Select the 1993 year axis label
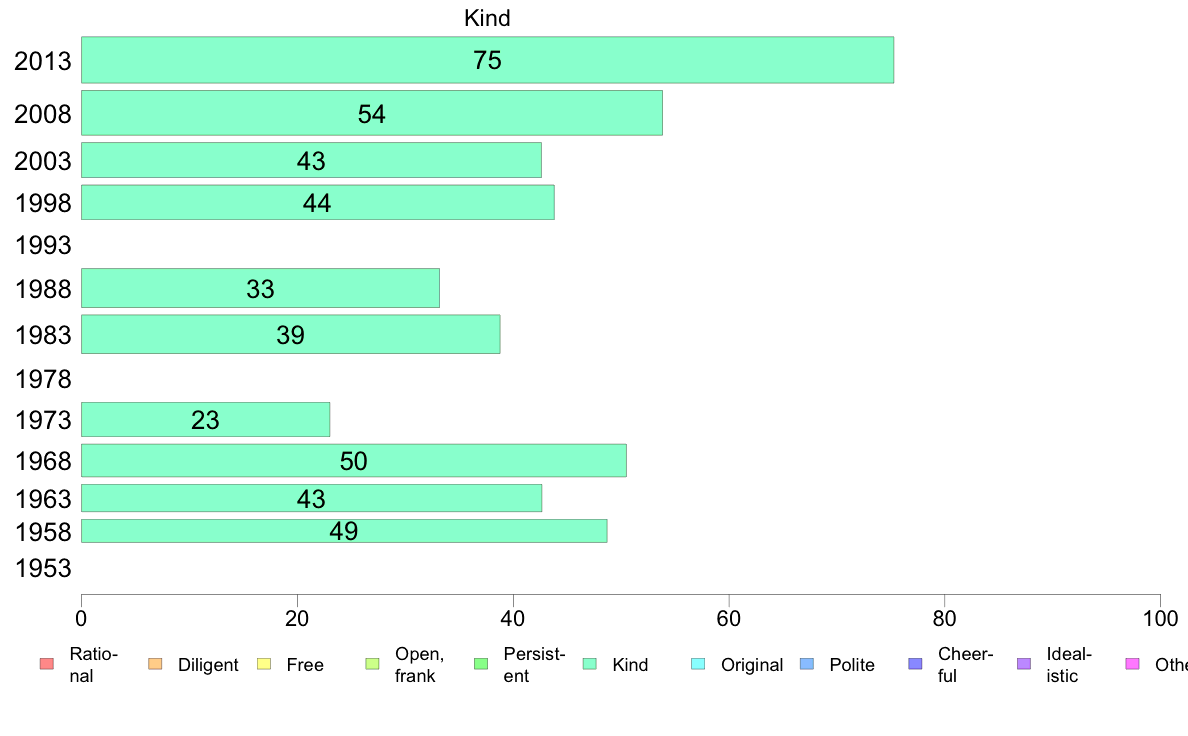The image size is (1188, 736). (x=43, y=245)
